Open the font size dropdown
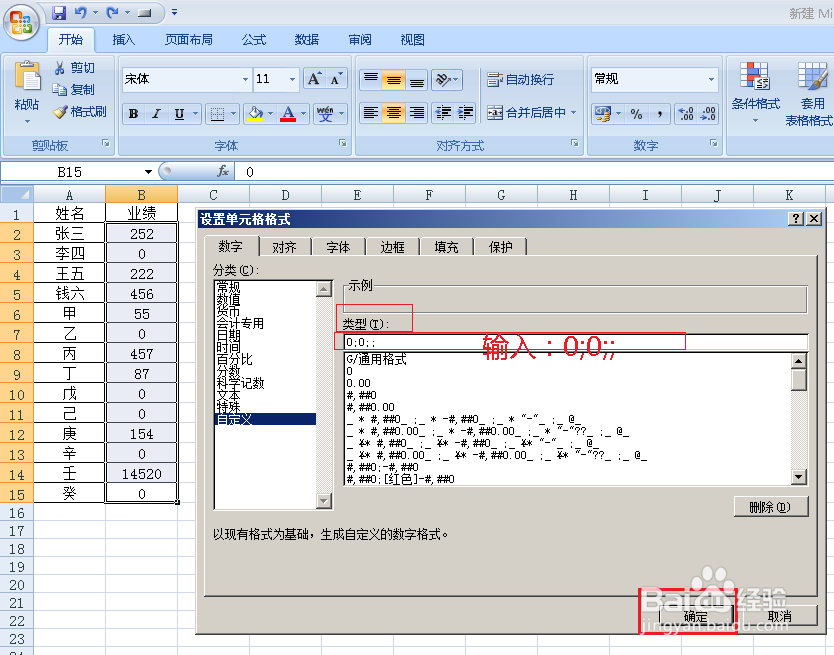834x655 pixels. (292, 79)
